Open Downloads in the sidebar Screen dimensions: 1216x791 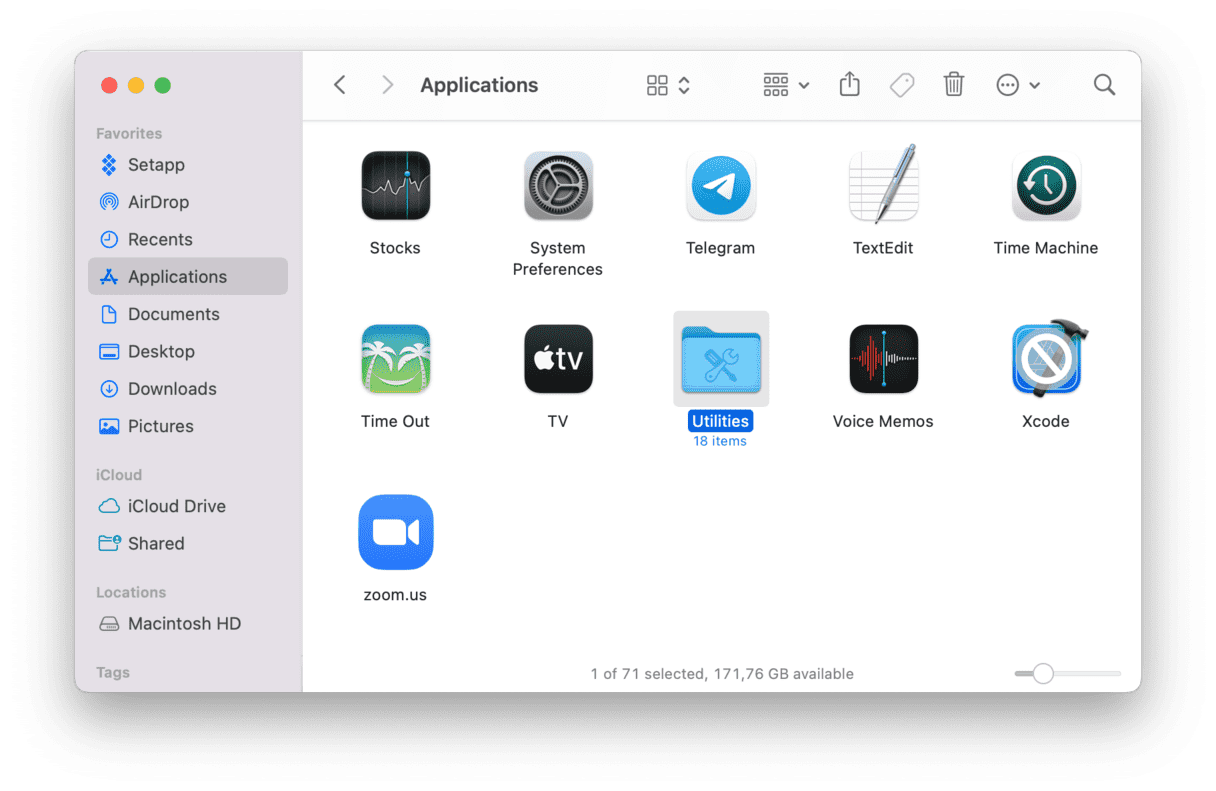point(172,389)
